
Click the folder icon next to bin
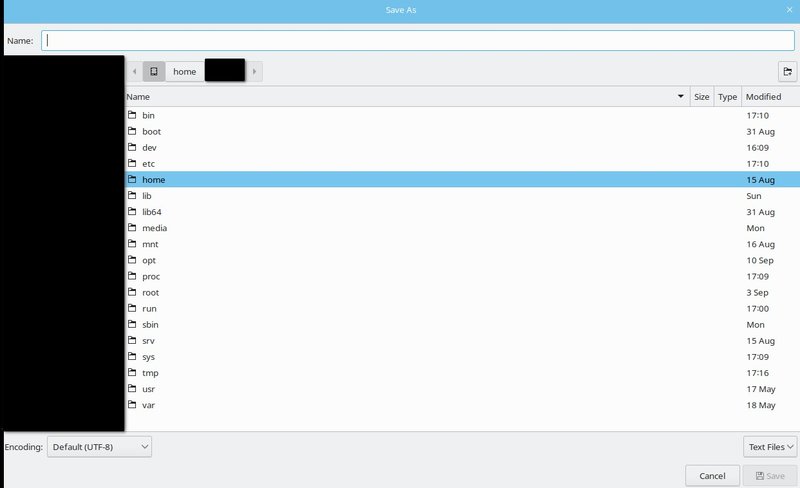[132, 115]
